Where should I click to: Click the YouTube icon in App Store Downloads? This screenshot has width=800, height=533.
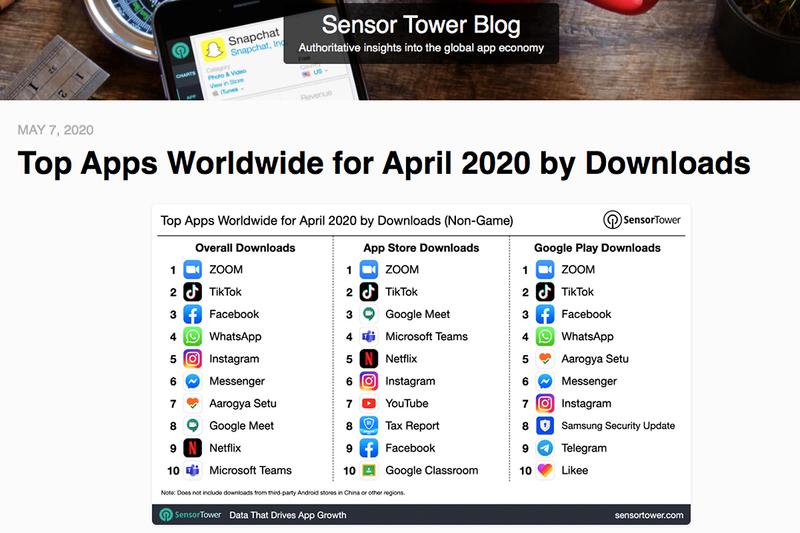pyautogui.click(x=369, y=403)
